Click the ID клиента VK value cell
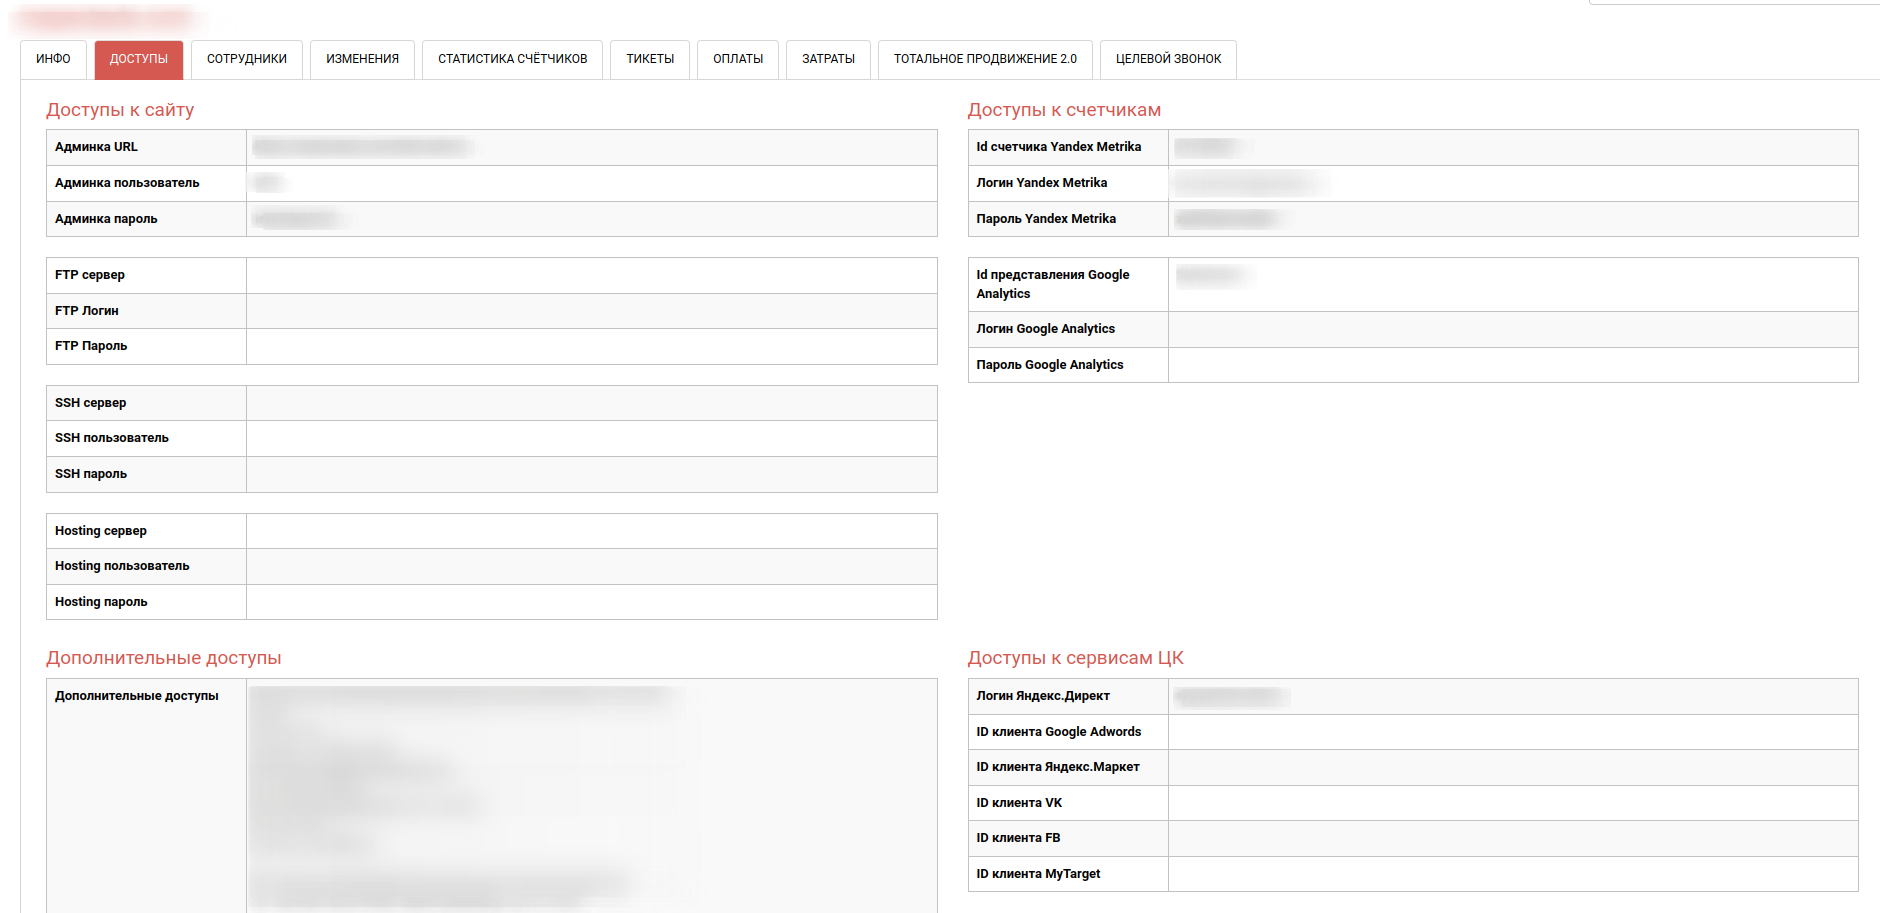The image size is (1880, 913). 1512,803
